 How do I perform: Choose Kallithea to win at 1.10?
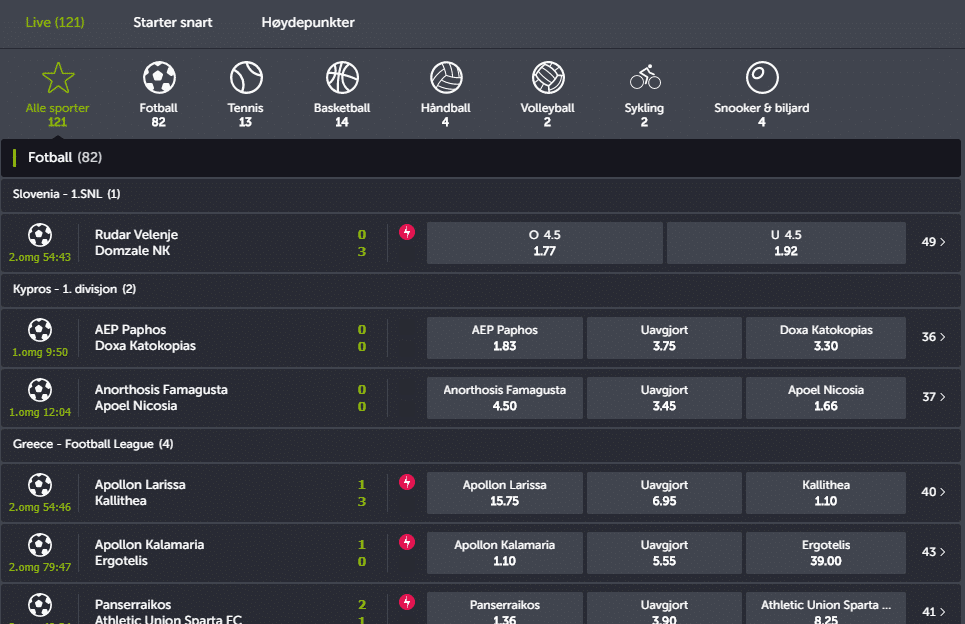(x=825, y=493)
